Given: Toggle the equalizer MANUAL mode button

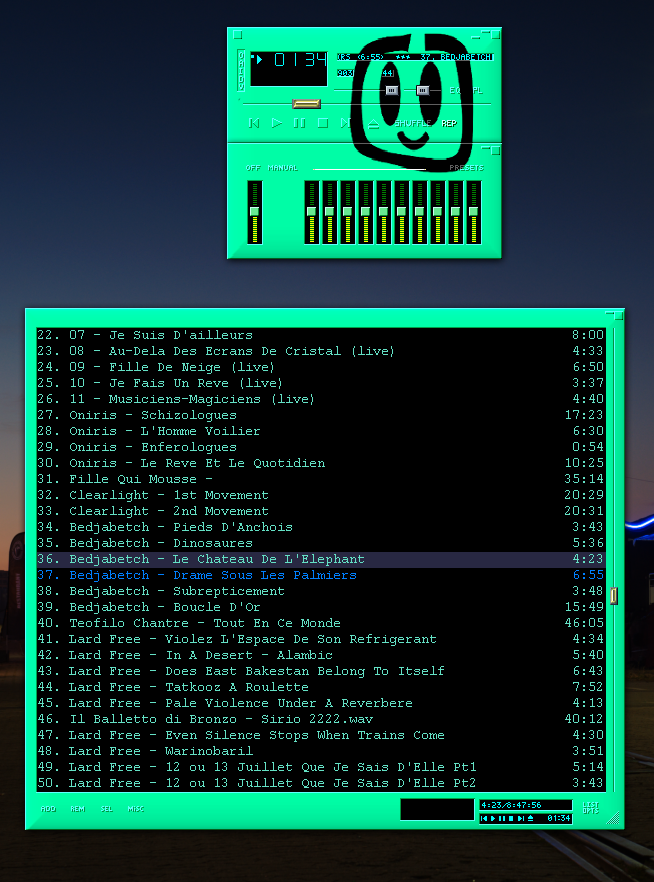Looking at the screenshot, I should coord(283,168).
